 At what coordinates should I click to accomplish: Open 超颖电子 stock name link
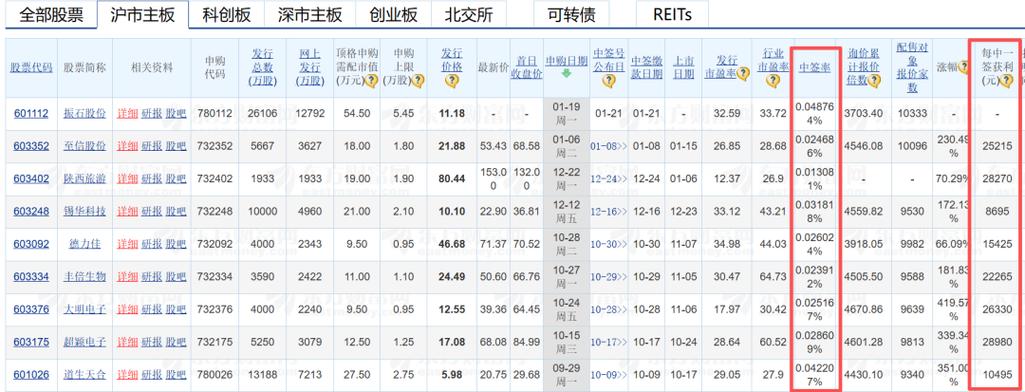[x=85, y=342]
